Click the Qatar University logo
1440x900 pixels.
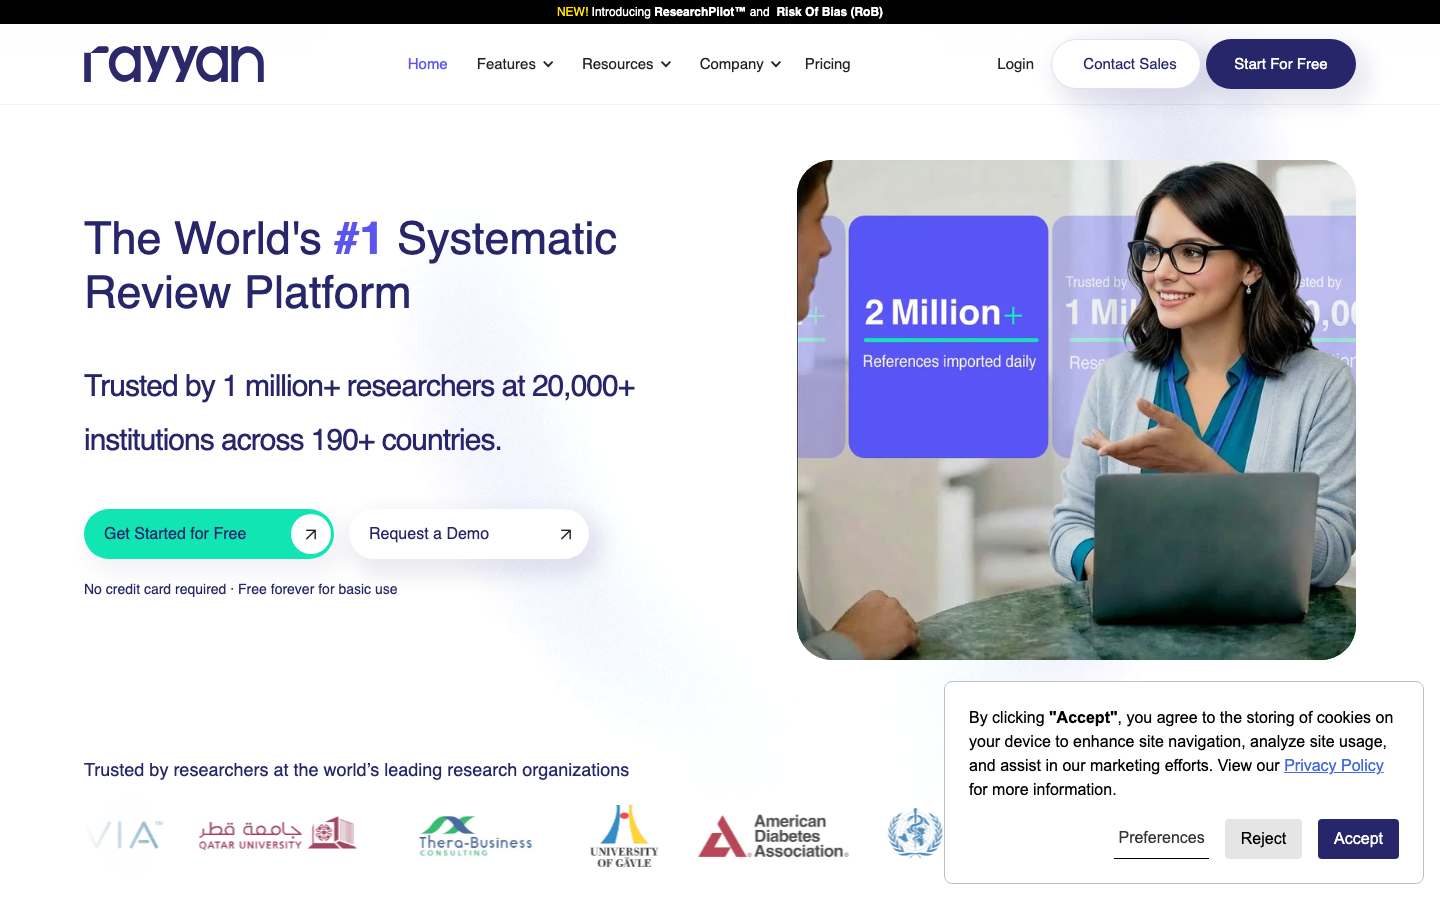(277, 834)
